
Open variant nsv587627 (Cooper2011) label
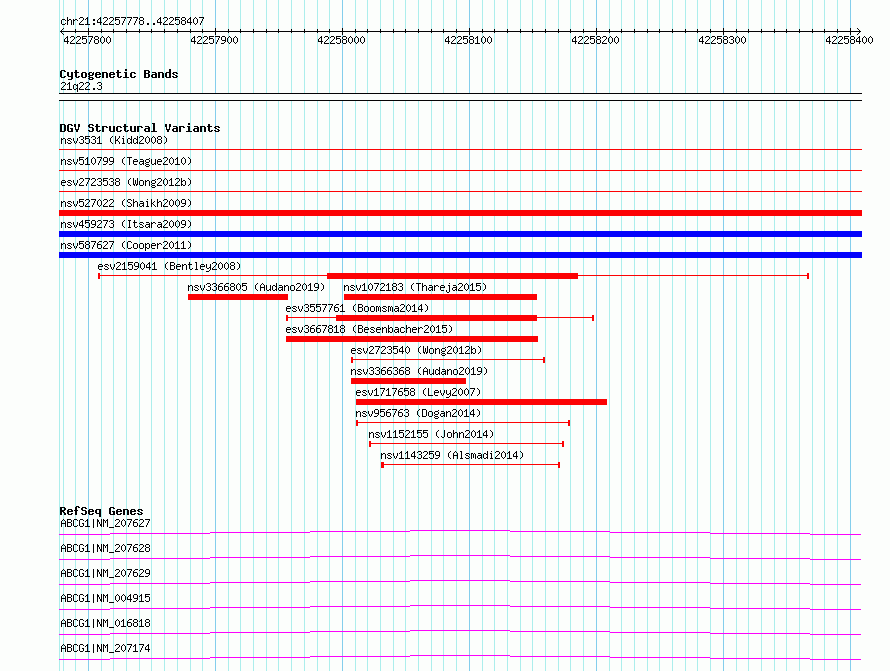click(x=126, y=245)
